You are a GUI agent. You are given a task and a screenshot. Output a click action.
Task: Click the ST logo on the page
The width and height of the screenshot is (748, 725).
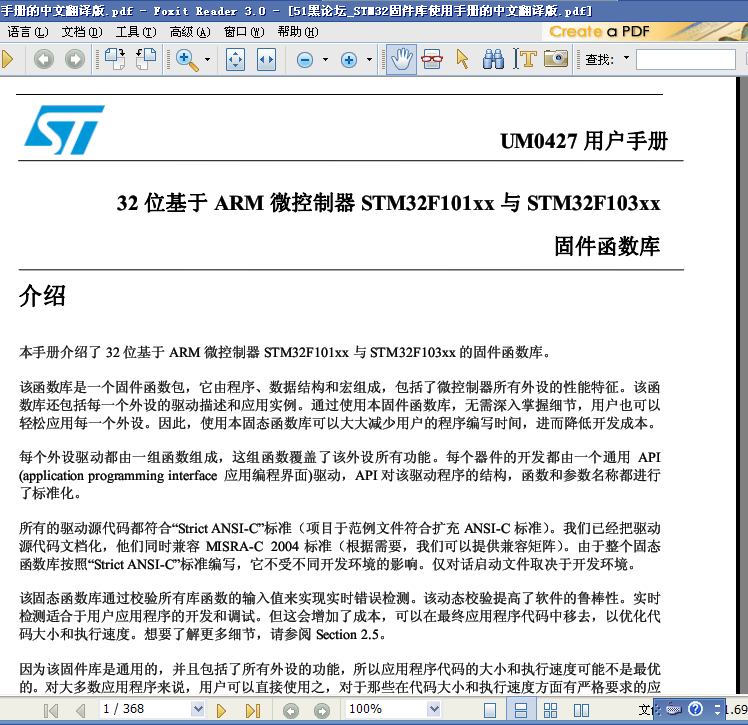pos(64,129)
